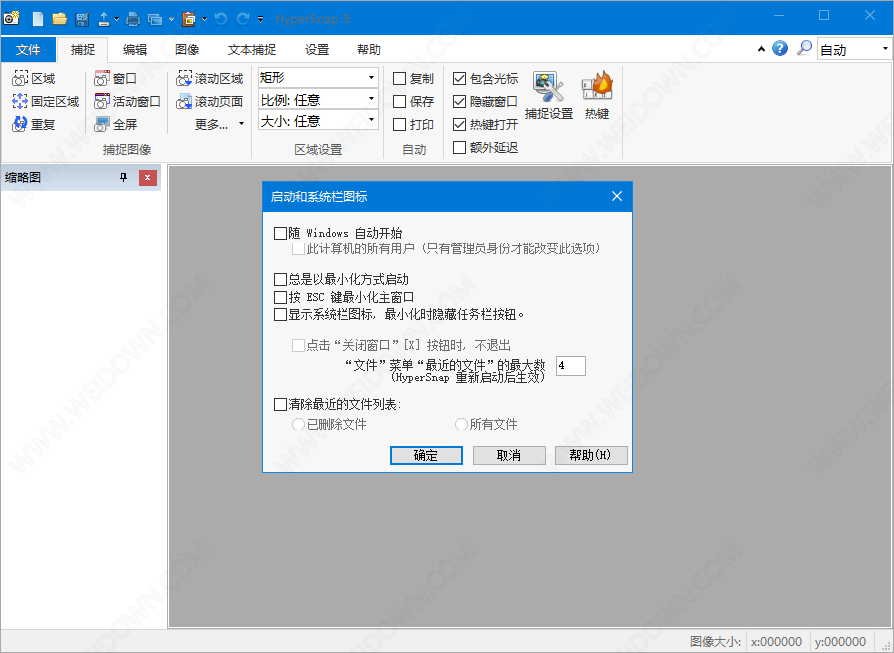Print using the printer toolbar icon
Screen dimensions: 894x653
133,19
